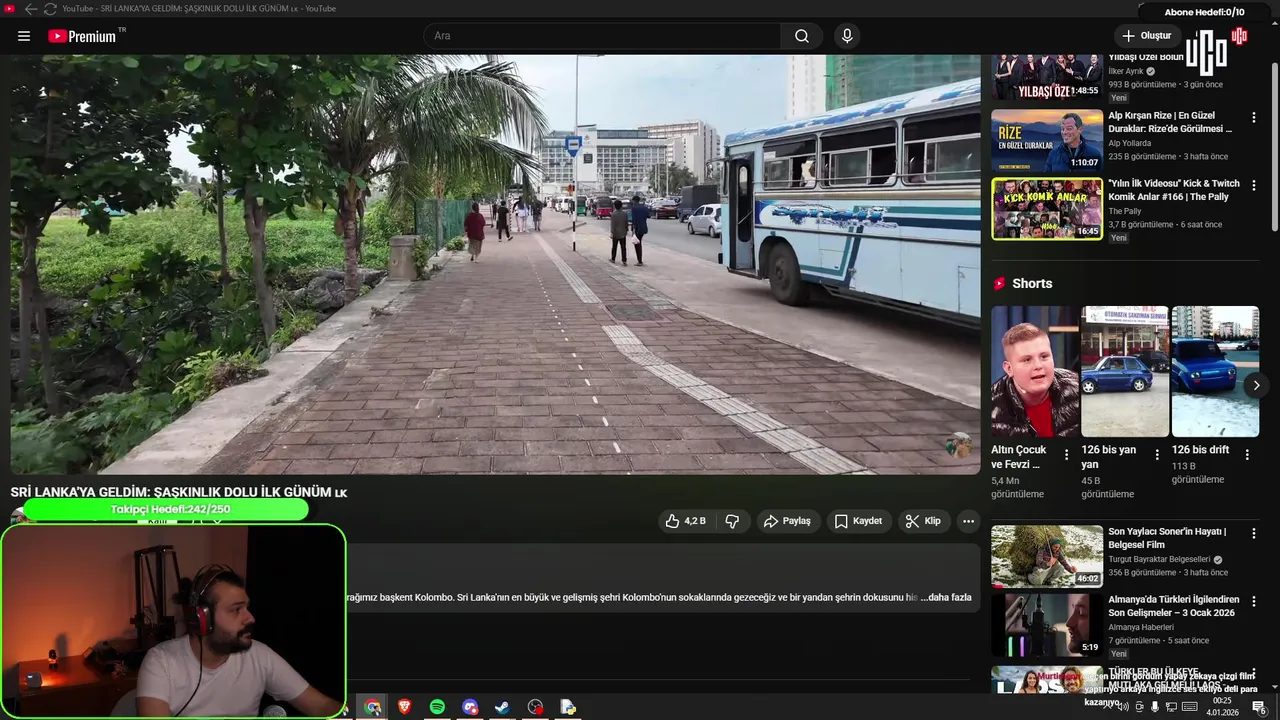Go back with browser back arrow
This screenshot has width=1280, height=720.
(x=31, y=9)
